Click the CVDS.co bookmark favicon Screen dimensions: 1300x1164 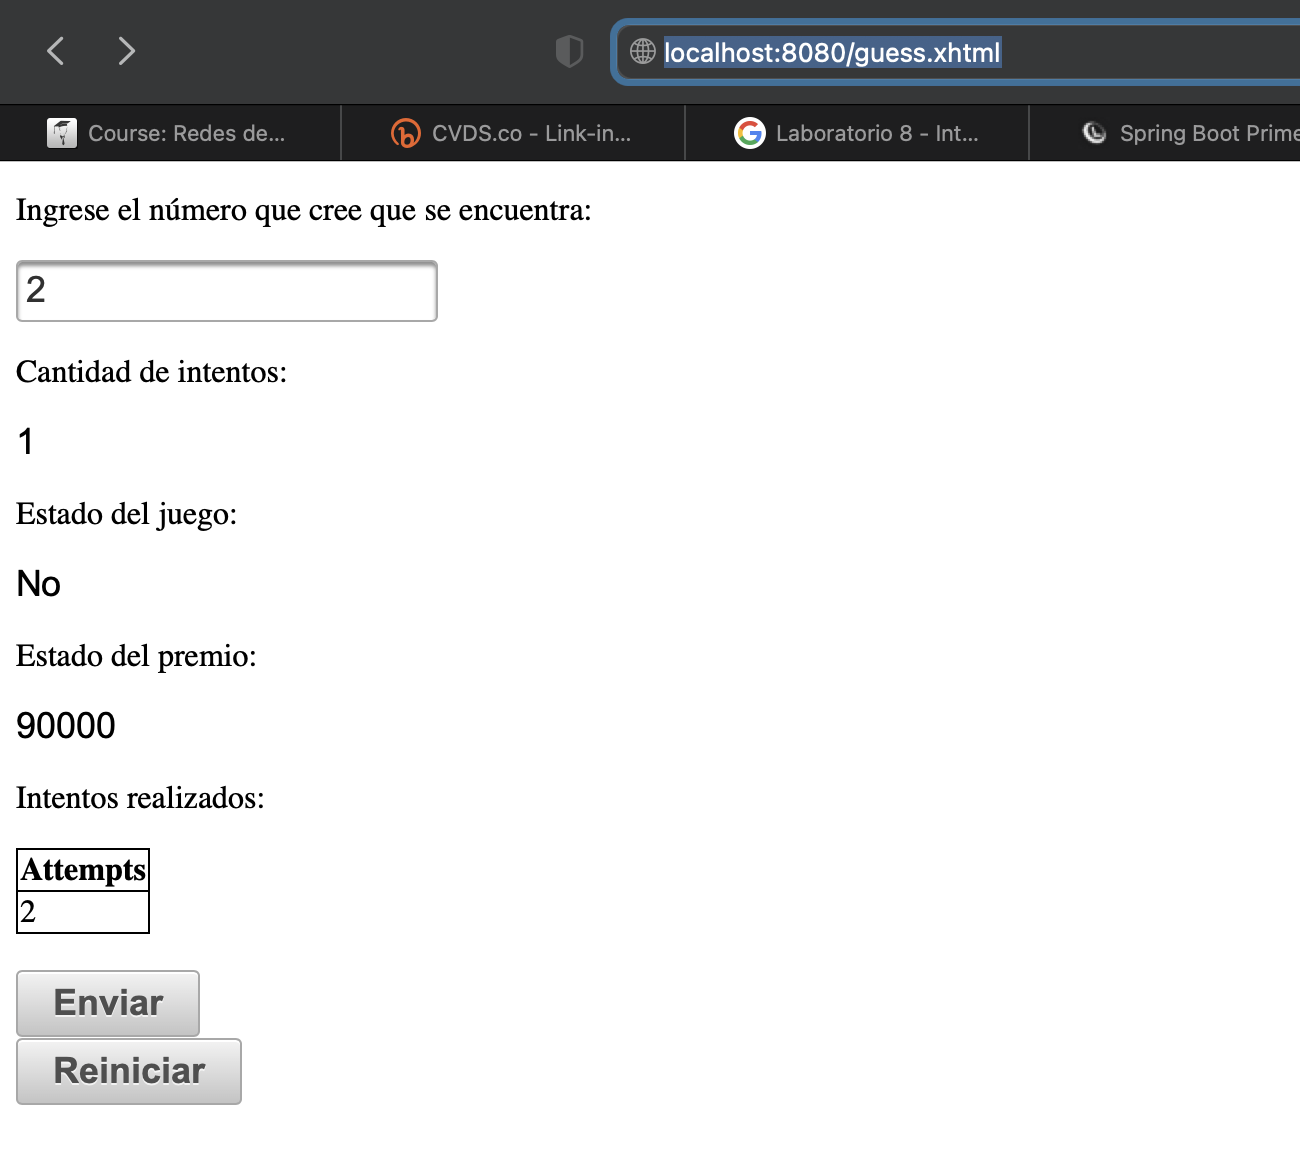(406, 132)
